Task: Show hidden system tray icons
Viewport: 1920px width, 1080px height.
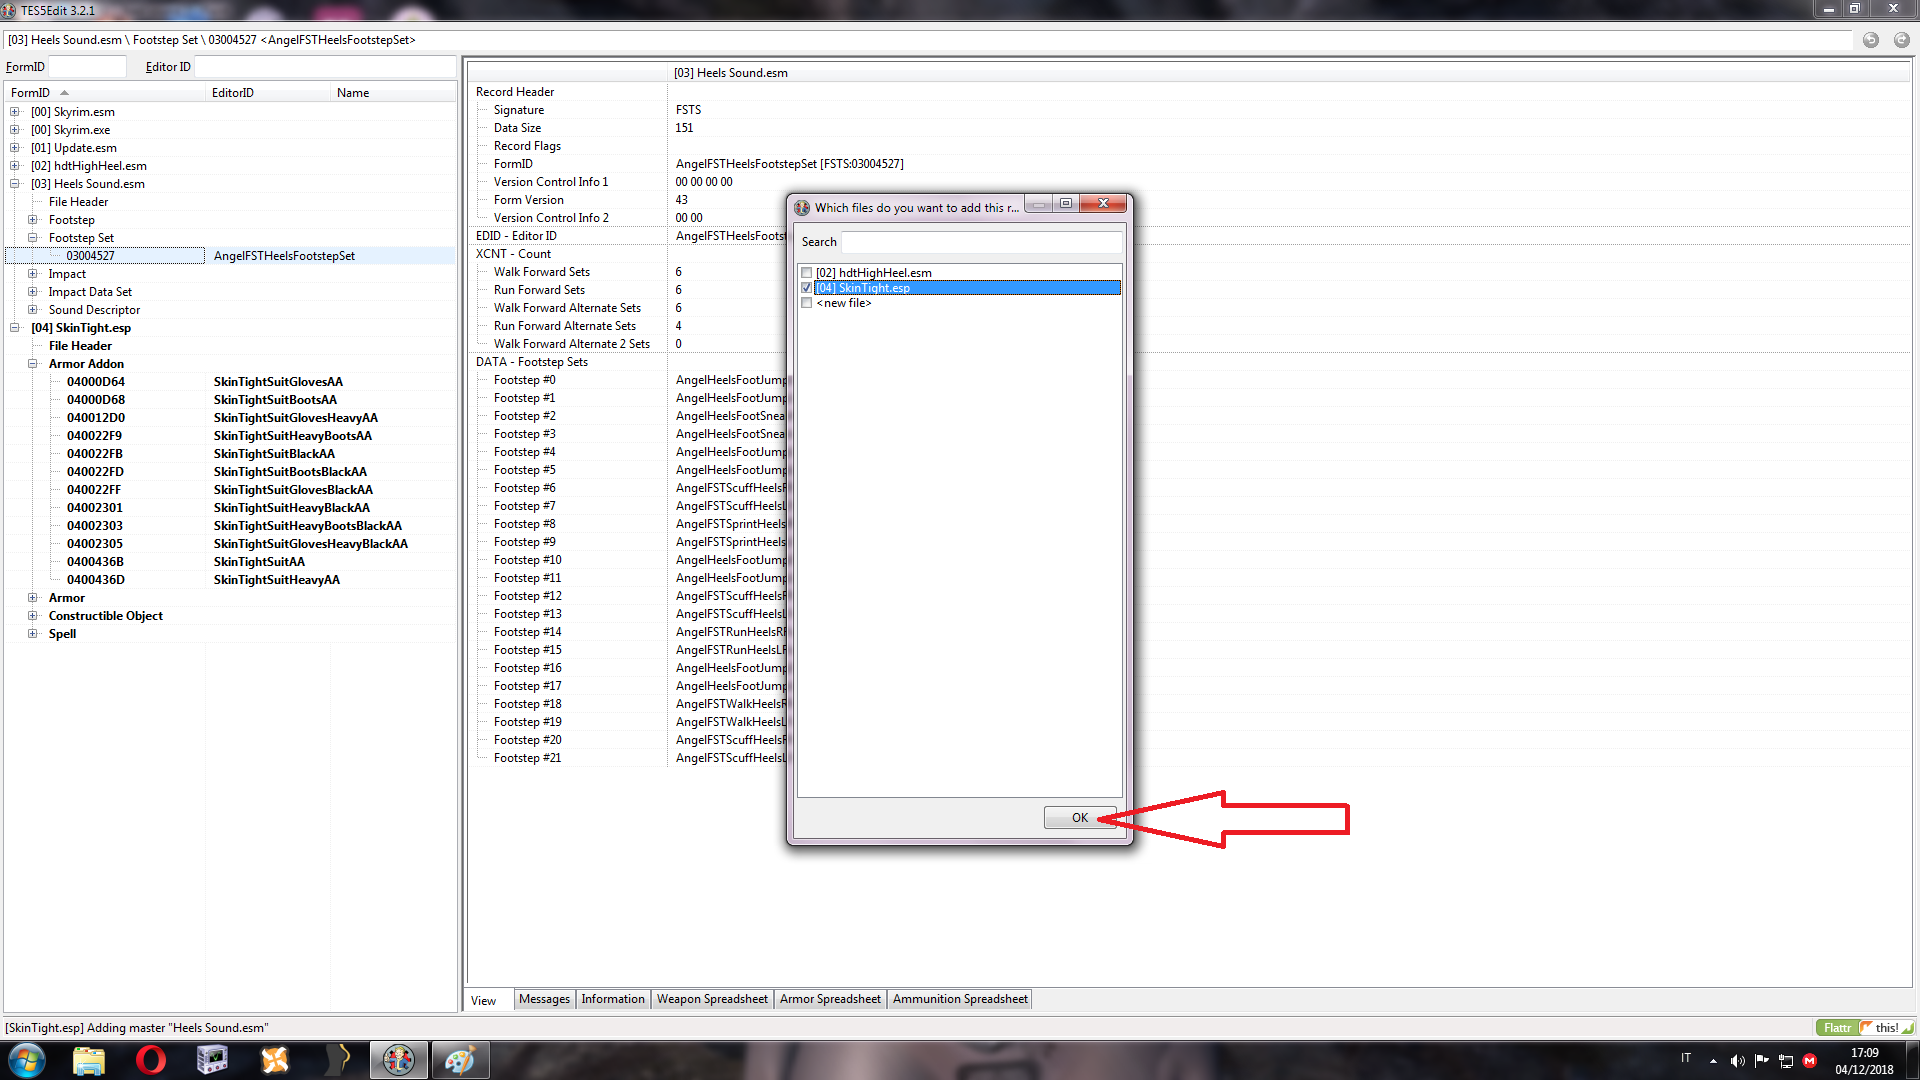Action: (1713, 1060)
